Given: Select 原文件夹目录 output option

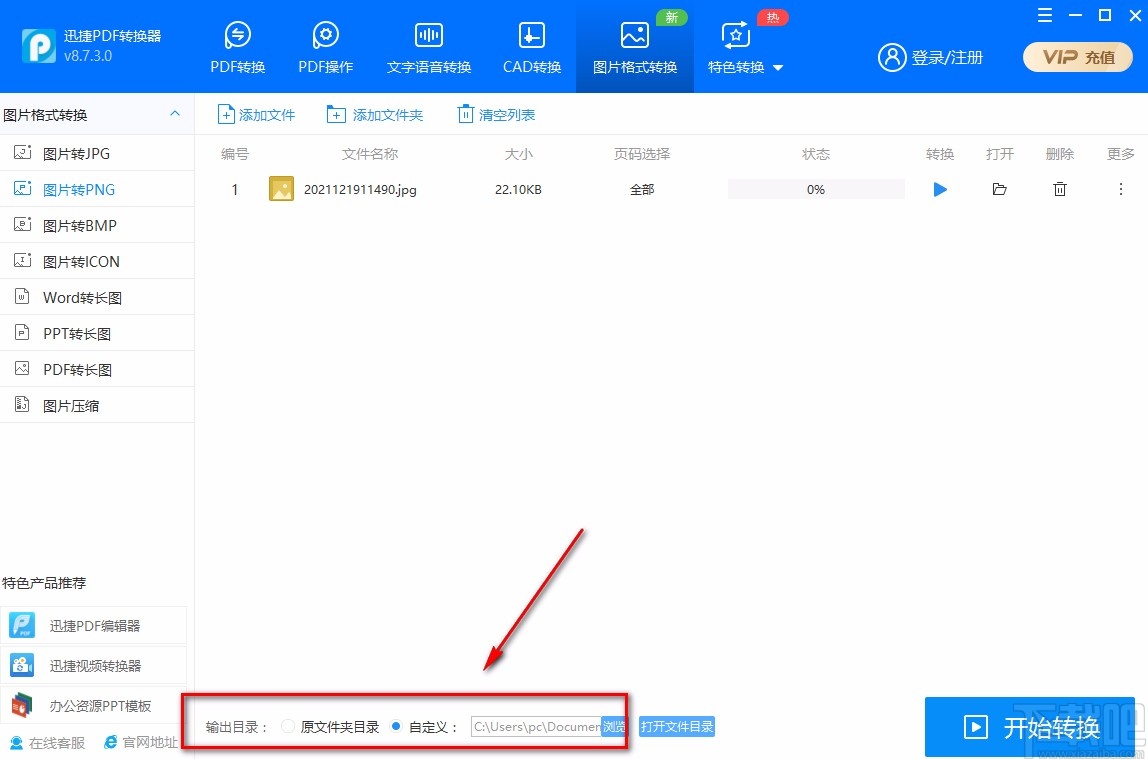Looking at the screenshot, I should point(288,727).
